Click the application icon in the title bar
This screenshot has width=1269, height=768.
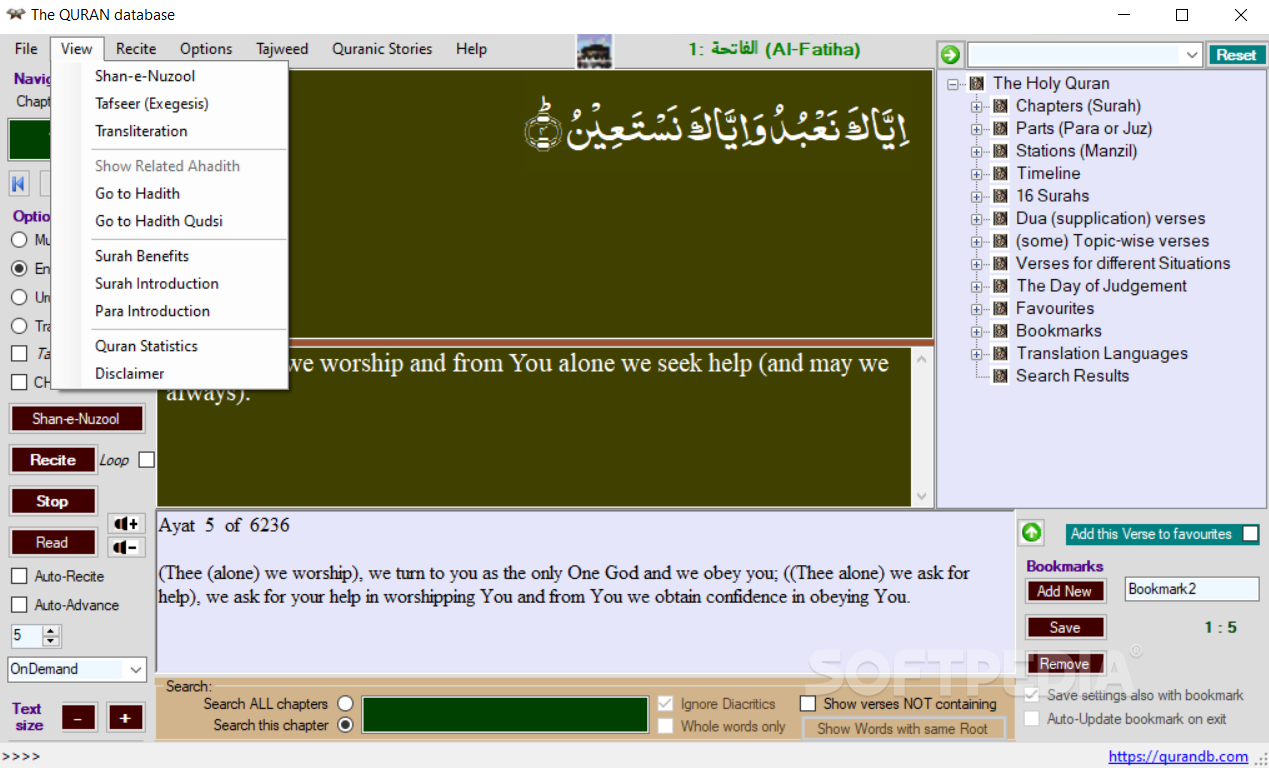15,14
